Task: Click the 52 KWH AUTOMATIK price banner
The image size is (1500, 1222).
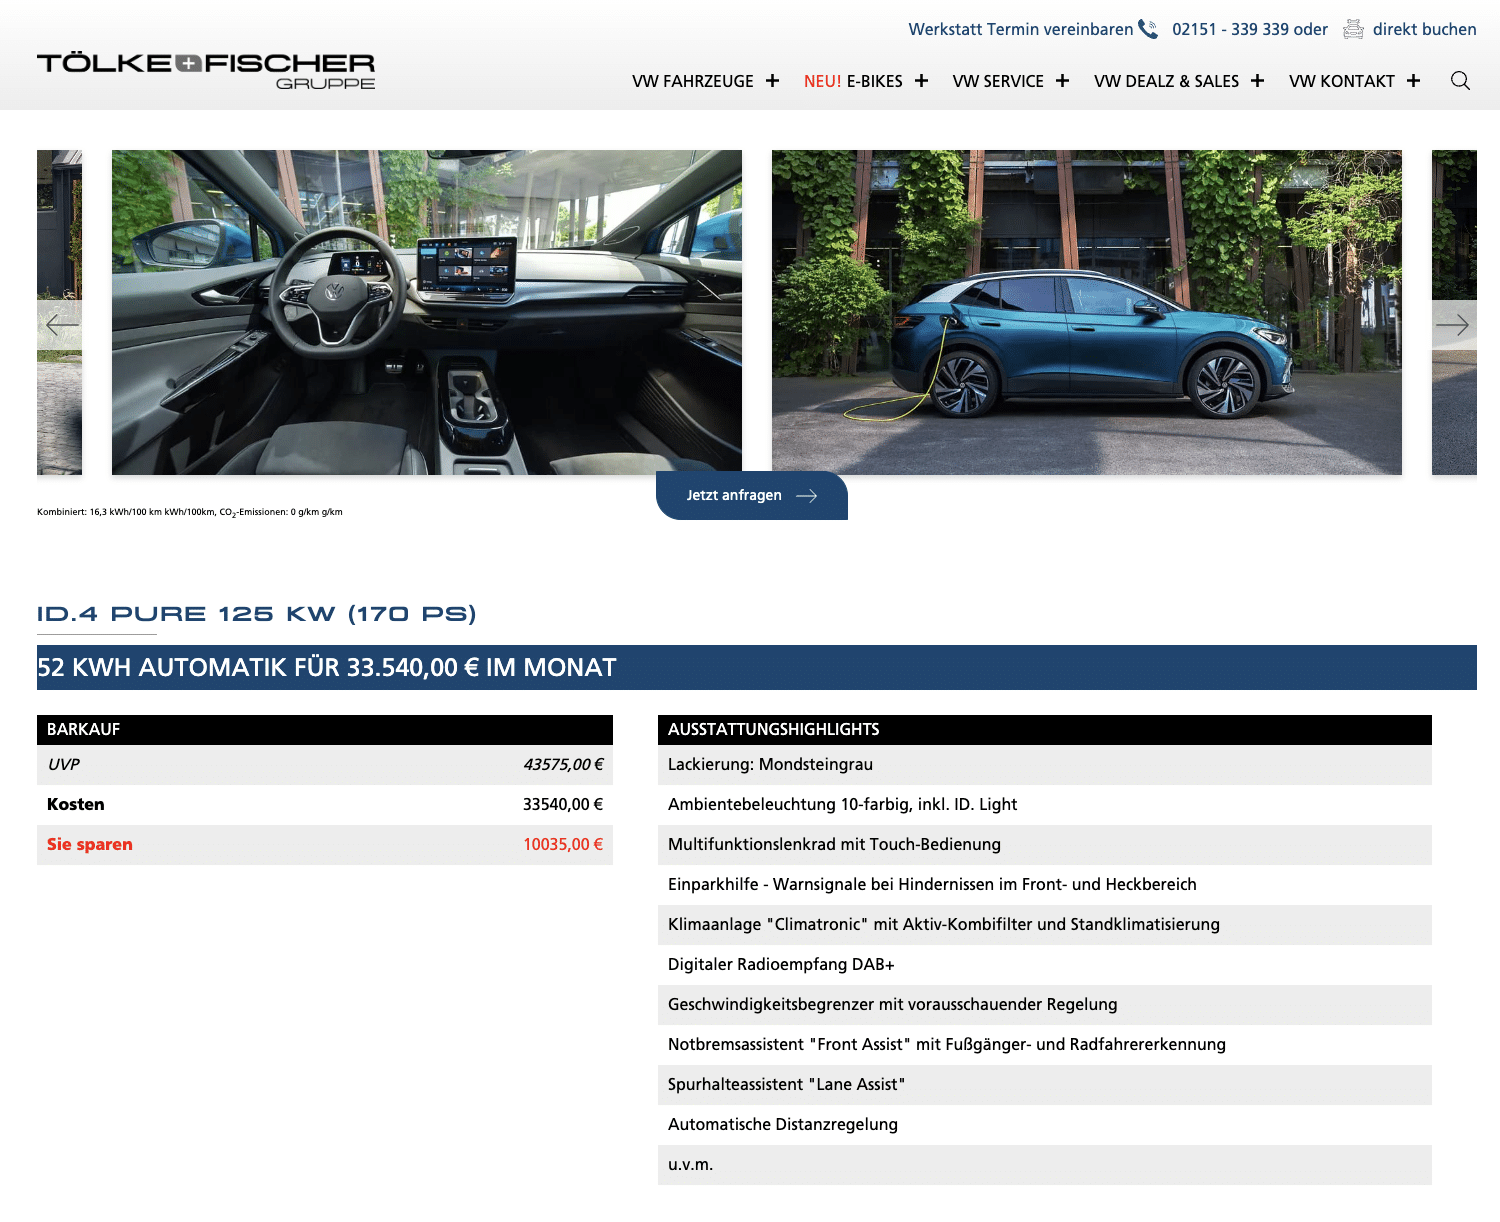Action: [757, 667]
